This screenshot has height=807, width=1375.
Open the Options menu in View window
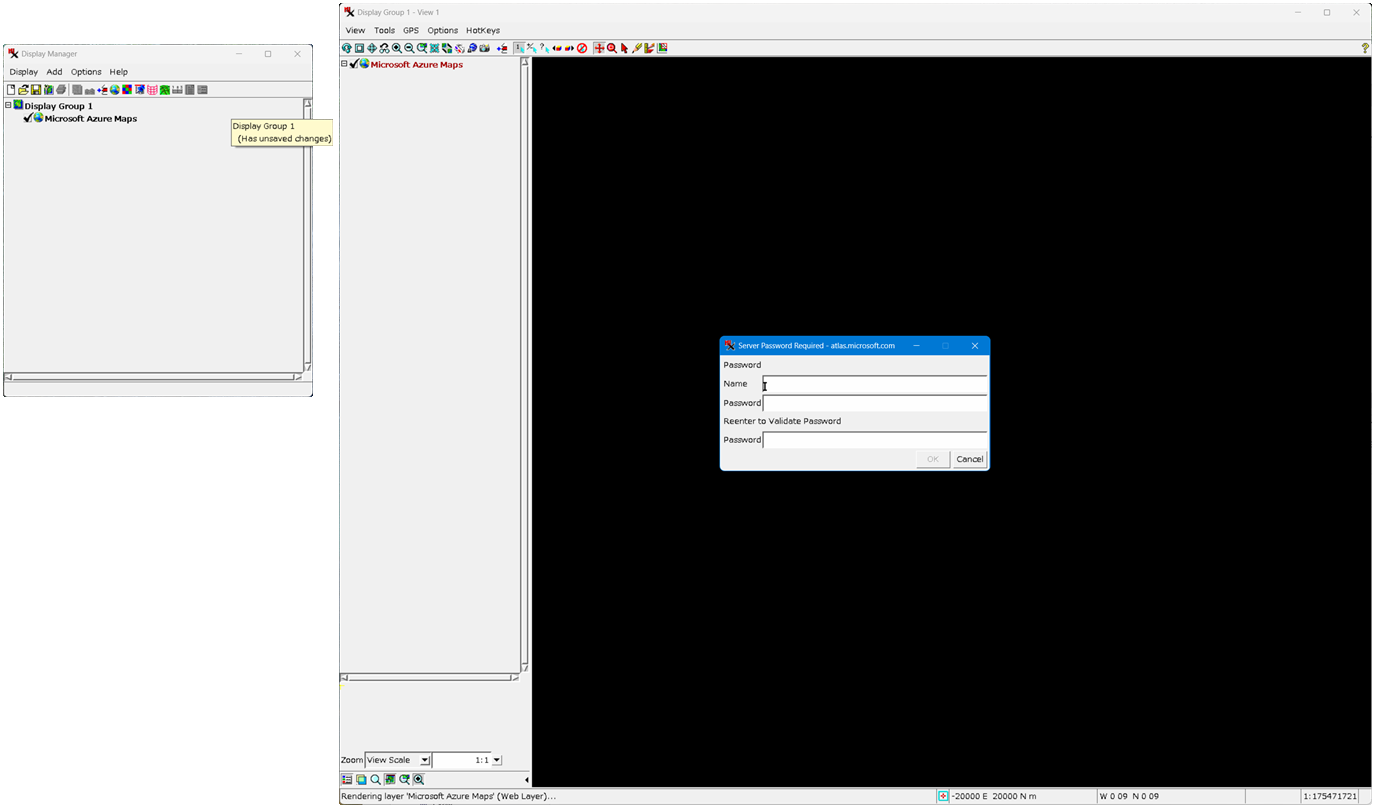pos(443,30)
